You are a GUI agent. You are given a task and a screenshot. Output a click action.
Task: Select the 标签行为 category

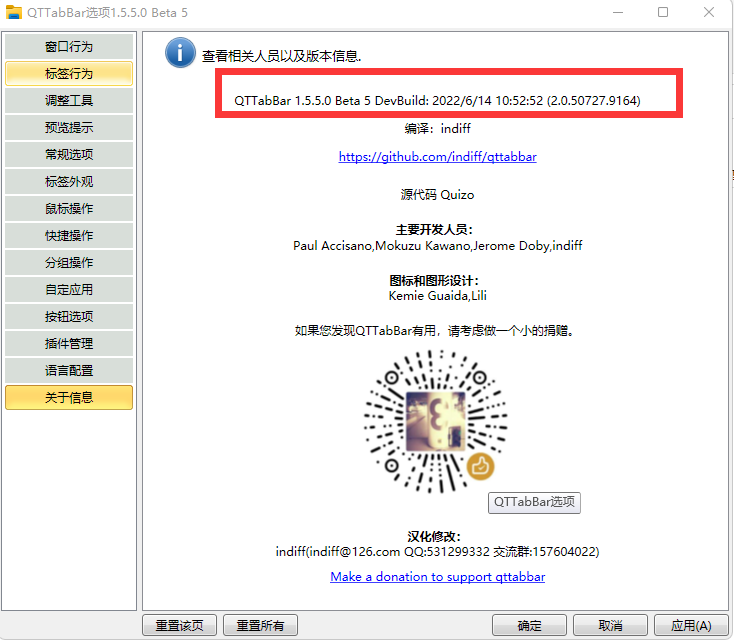(69, 74)
